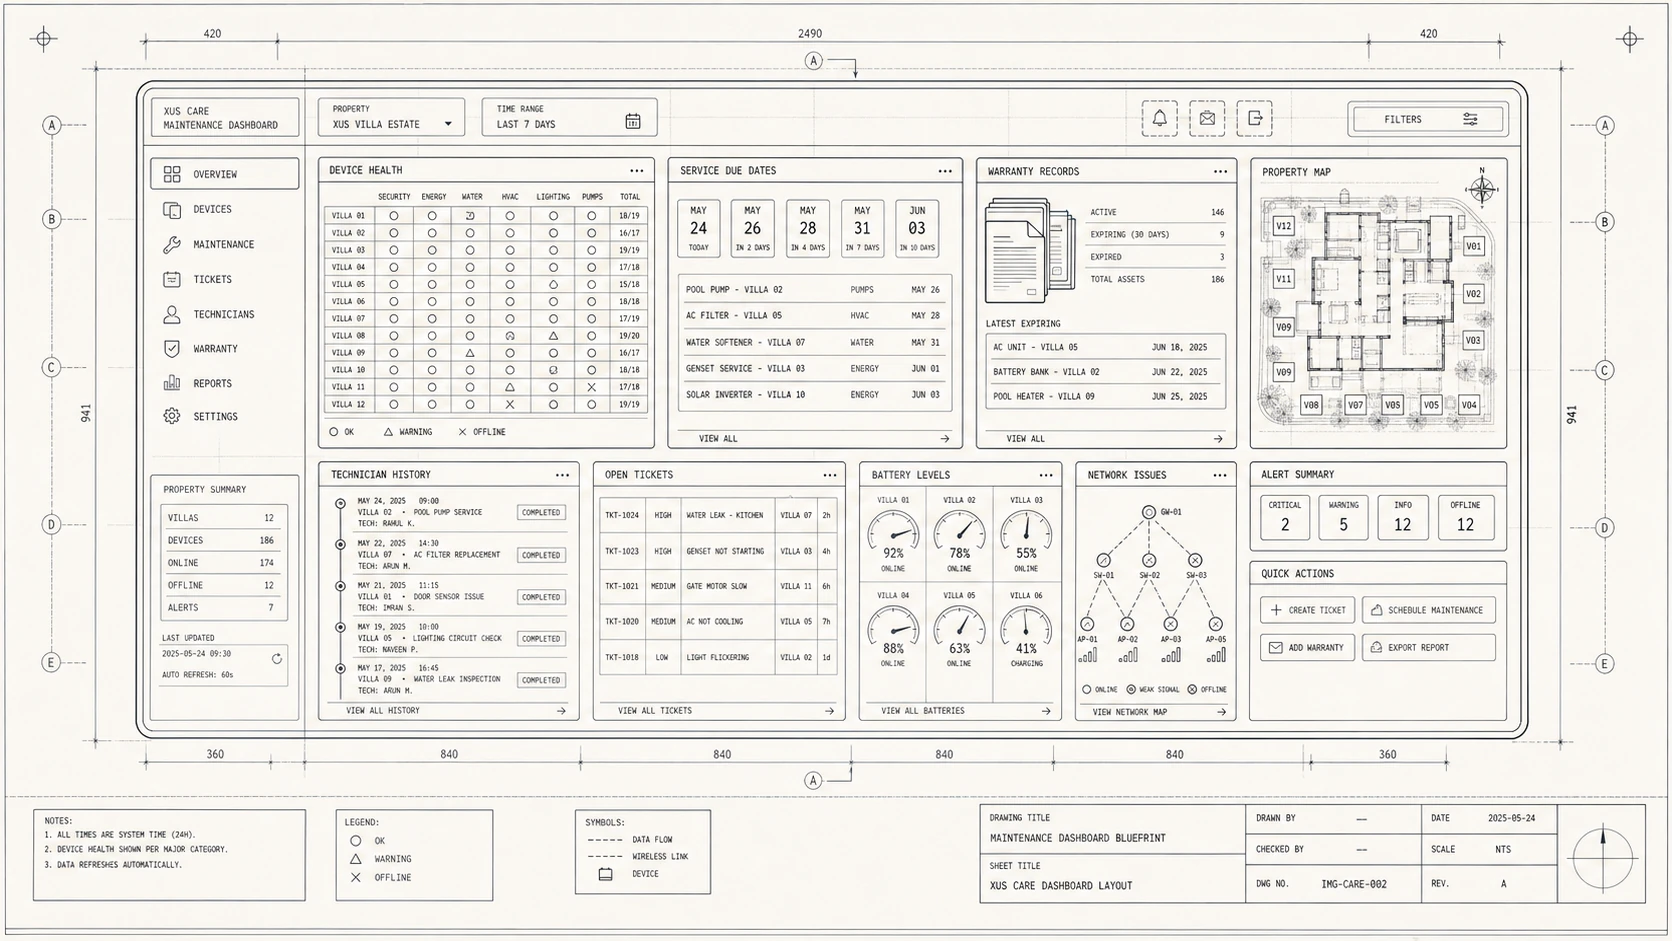Open Technician History panel options menu
Image resolution: width=1672 pixels, height=941 pixels.
click(562, 475)
